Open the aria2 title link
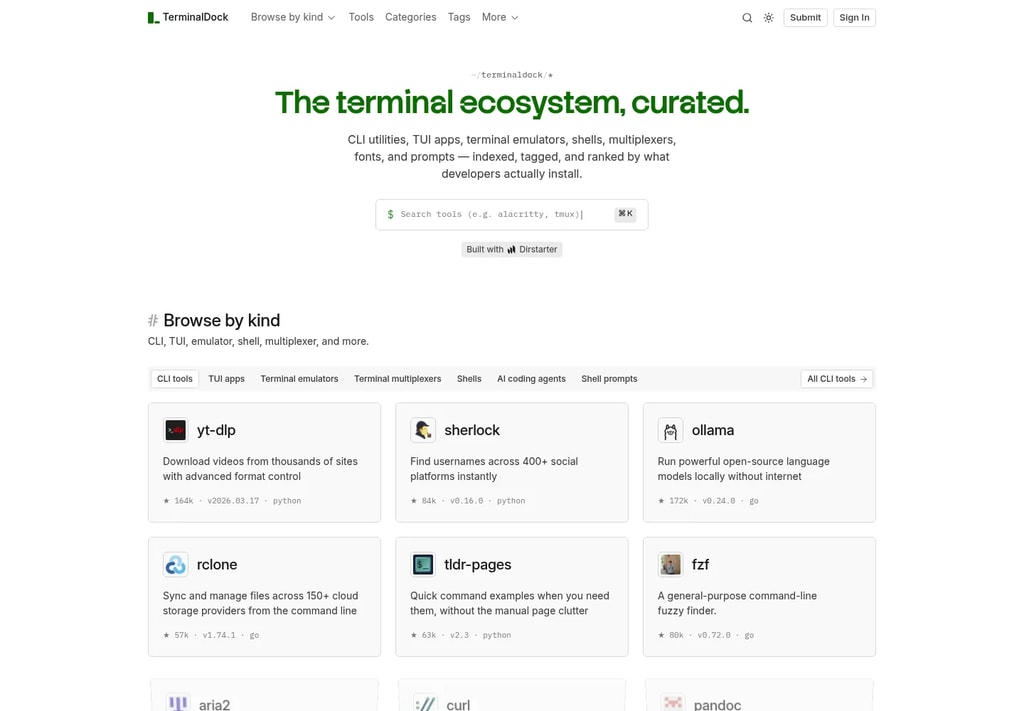 coord(214,704)
